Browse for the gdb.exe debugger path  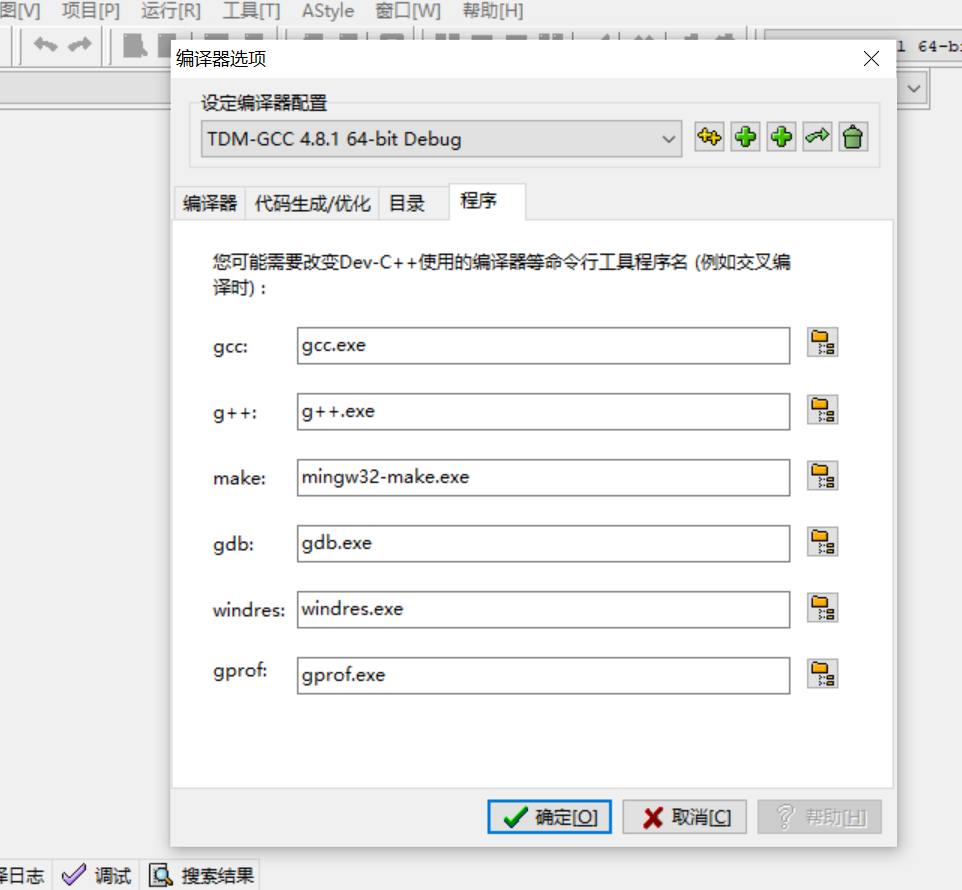coord(822,541)
